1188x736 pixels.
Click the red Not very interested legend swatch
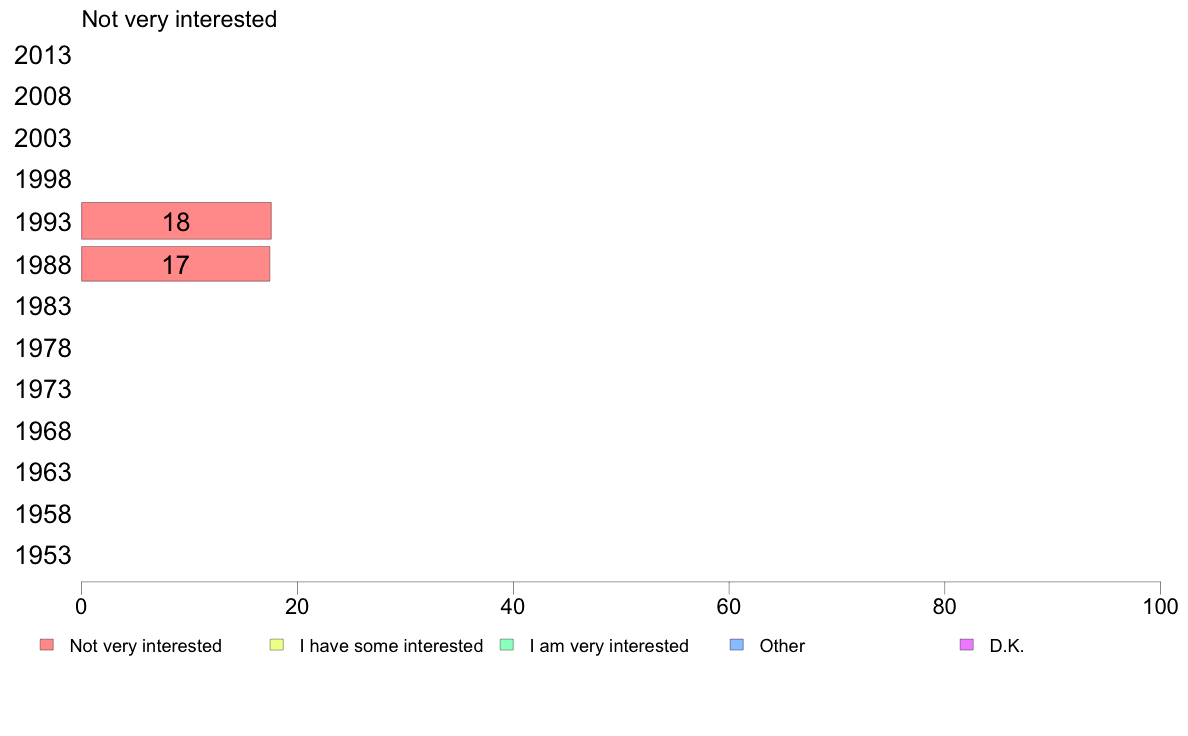[47, 645]
